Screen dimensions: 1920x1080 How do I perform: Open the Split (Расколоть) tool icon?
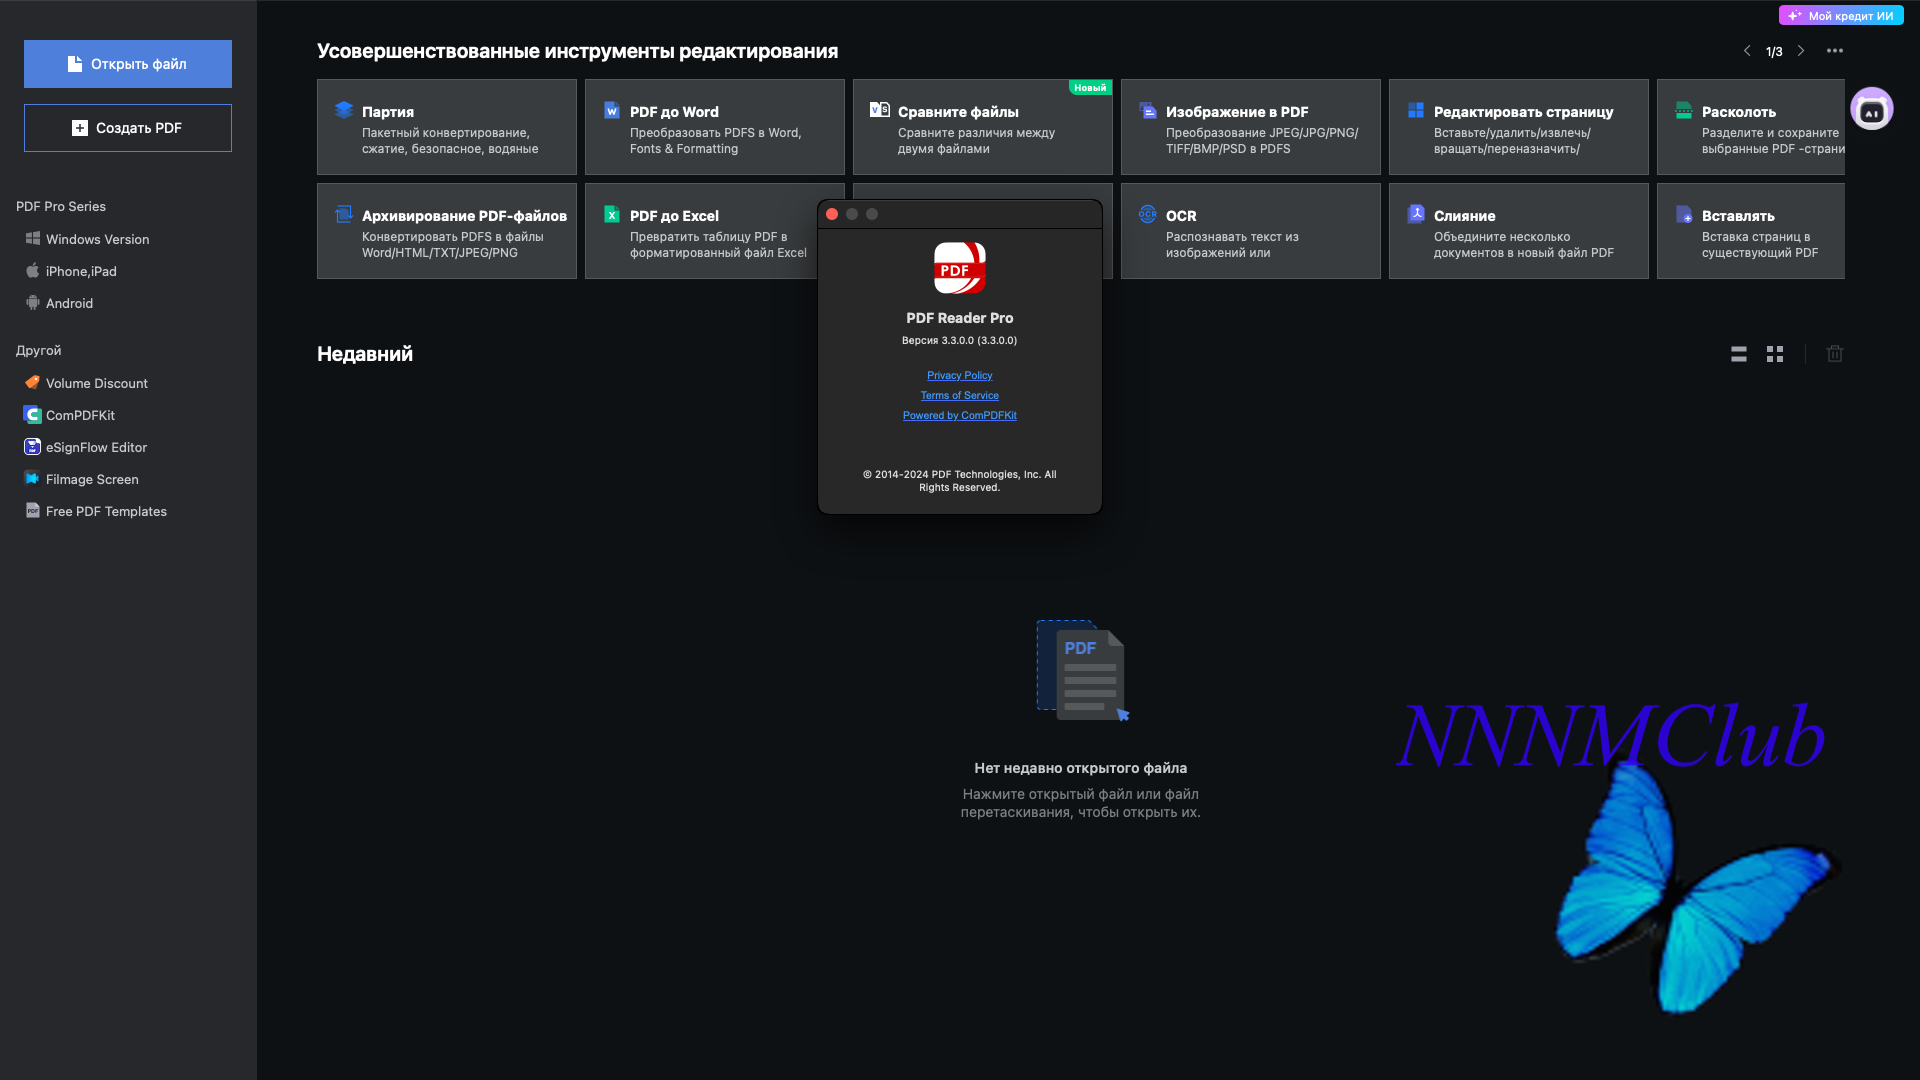(x=1684, y=110)
